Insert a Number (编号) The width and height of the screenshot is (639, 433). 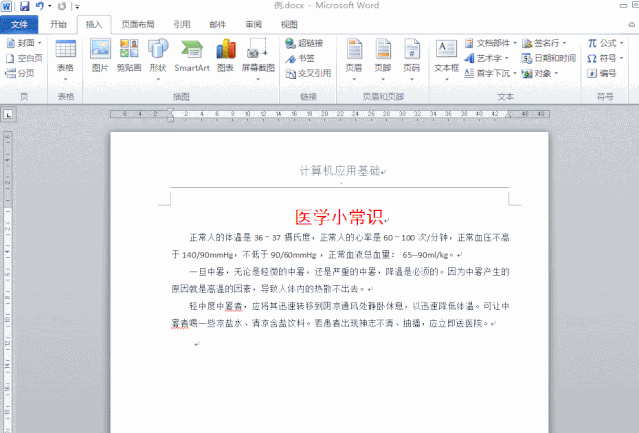(602, 73)
